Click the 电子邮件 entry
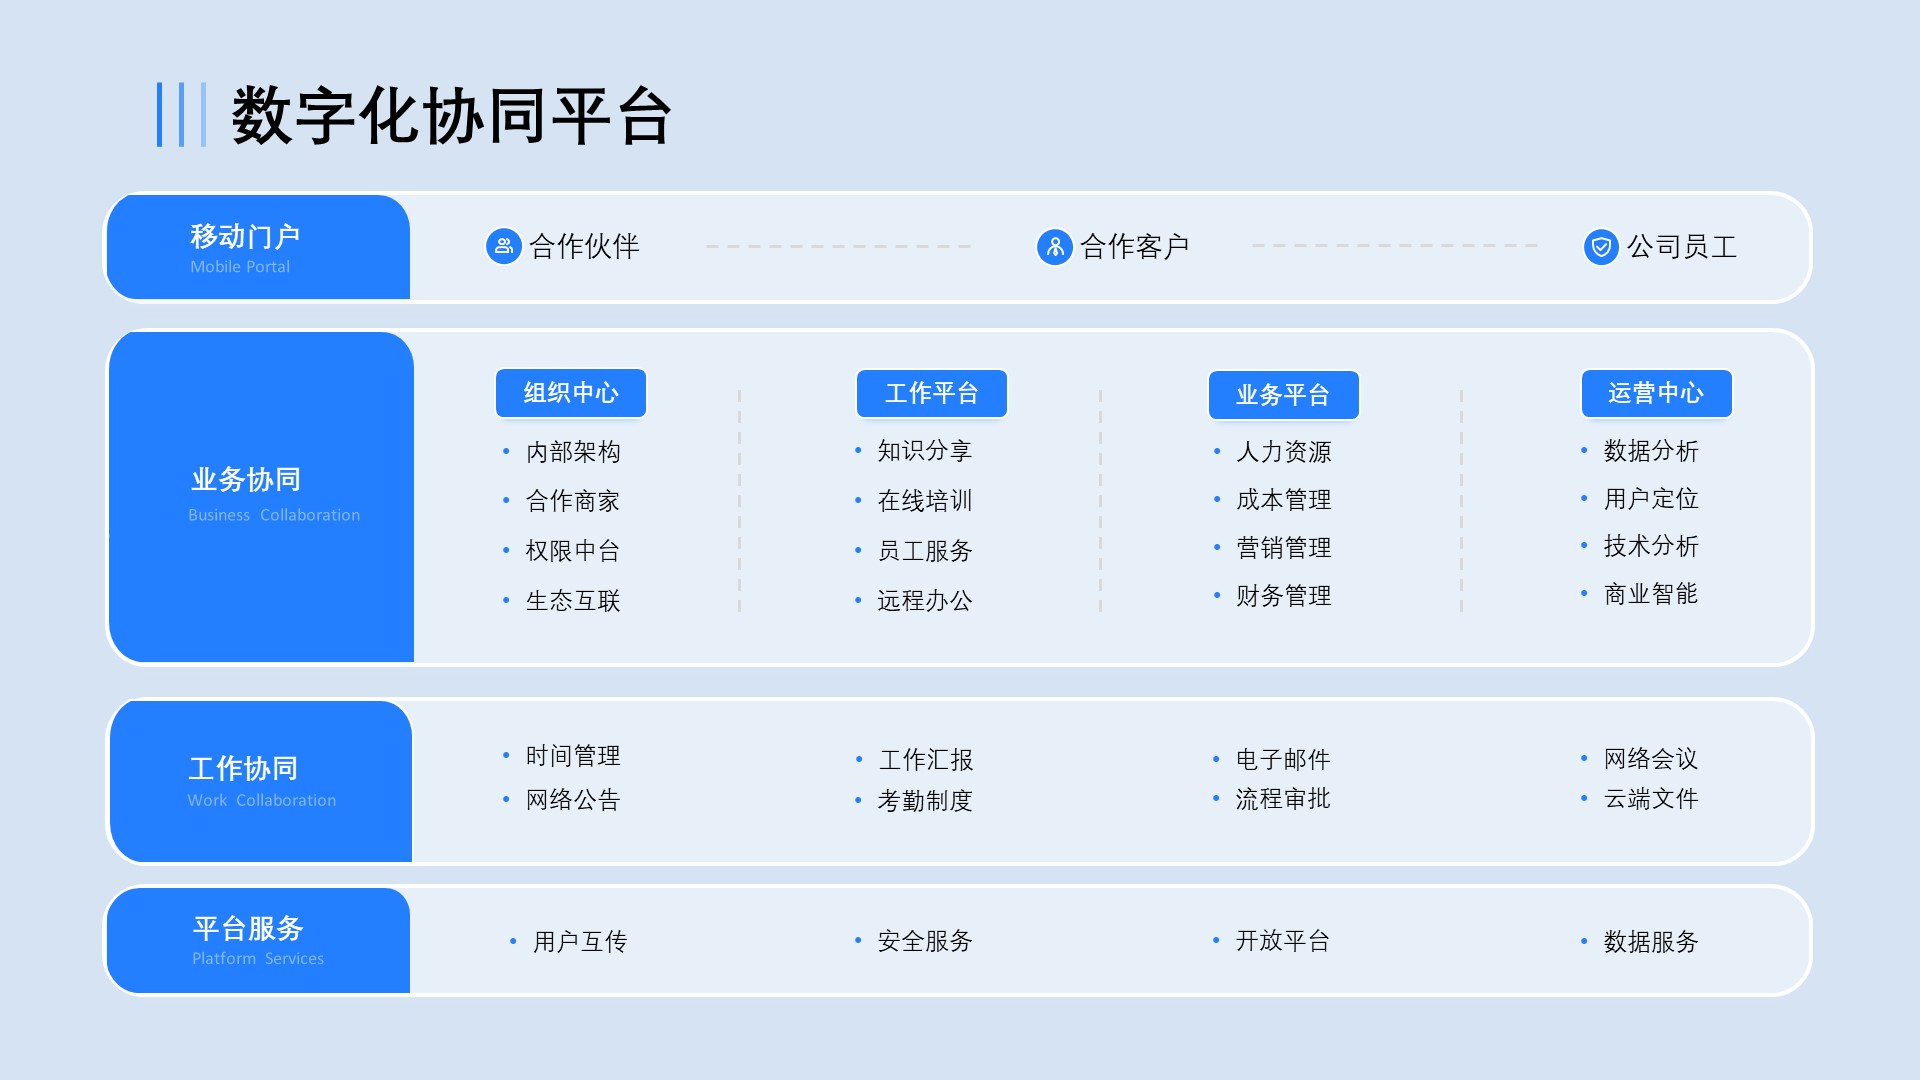 point(1283,760)
